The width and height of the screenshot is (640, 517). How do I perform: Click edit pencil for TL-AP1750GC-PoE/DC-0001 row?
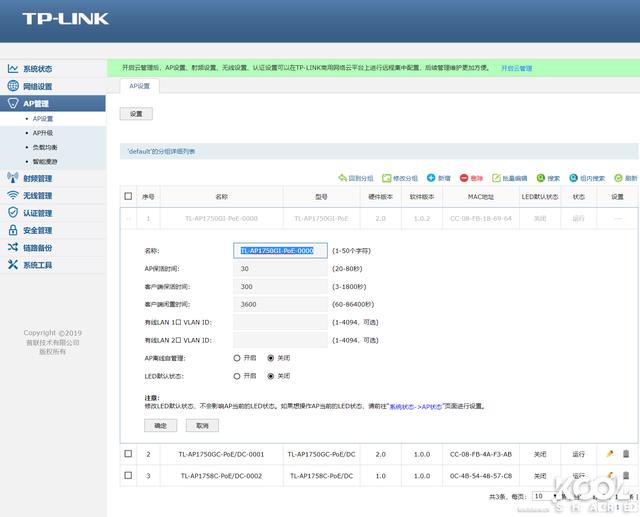(x=610, y=453)
